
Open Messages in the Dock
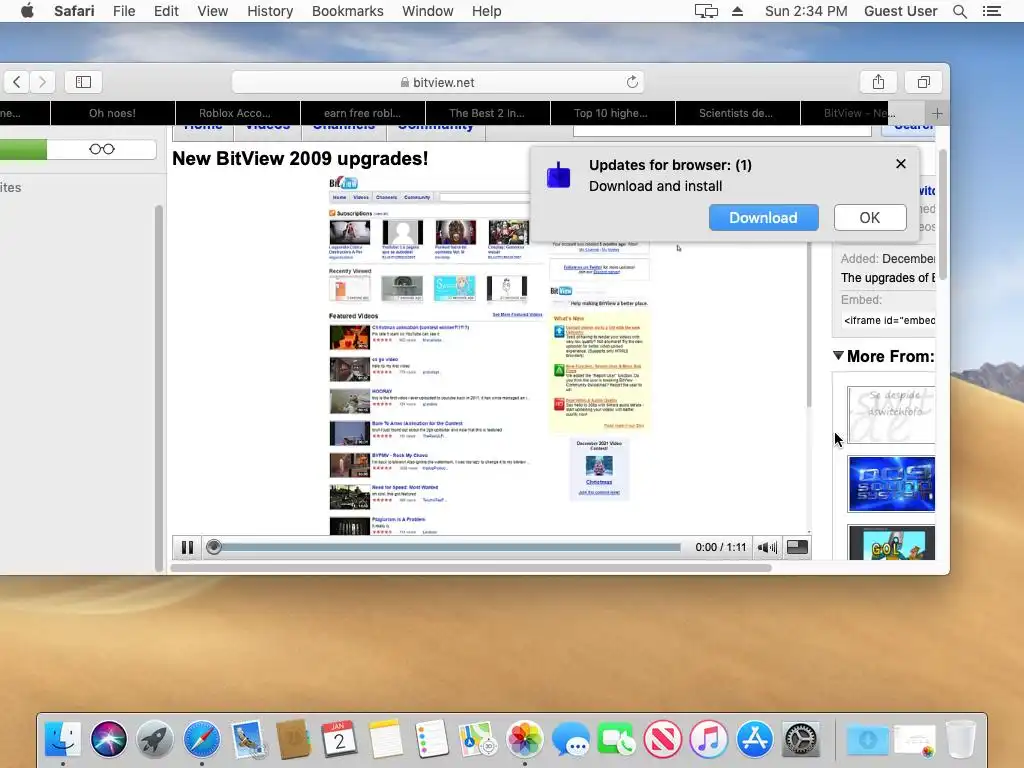[570, 739]
